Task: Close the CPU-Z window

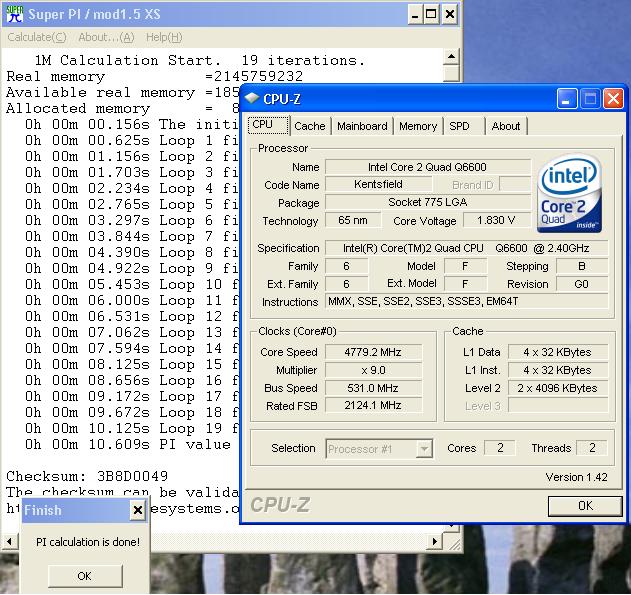Action: 613,99
